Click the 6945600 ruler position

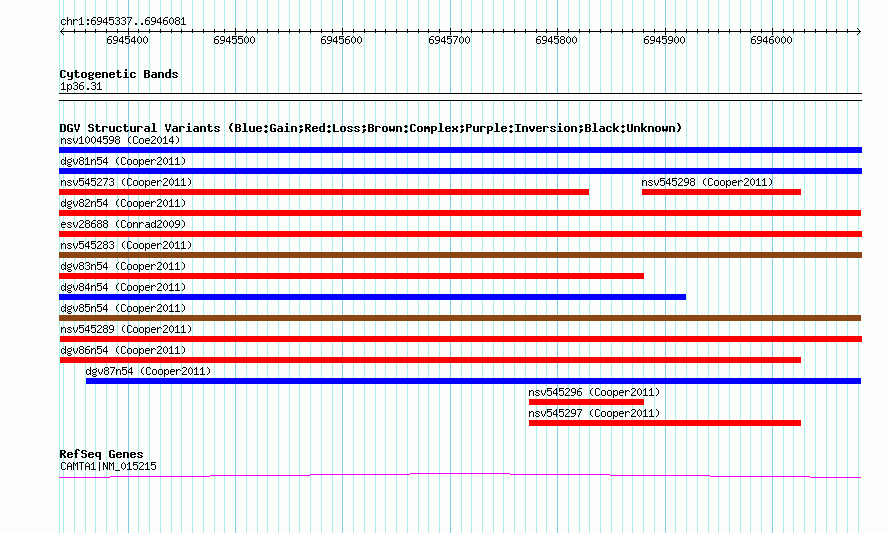click(x=341, y=40)
